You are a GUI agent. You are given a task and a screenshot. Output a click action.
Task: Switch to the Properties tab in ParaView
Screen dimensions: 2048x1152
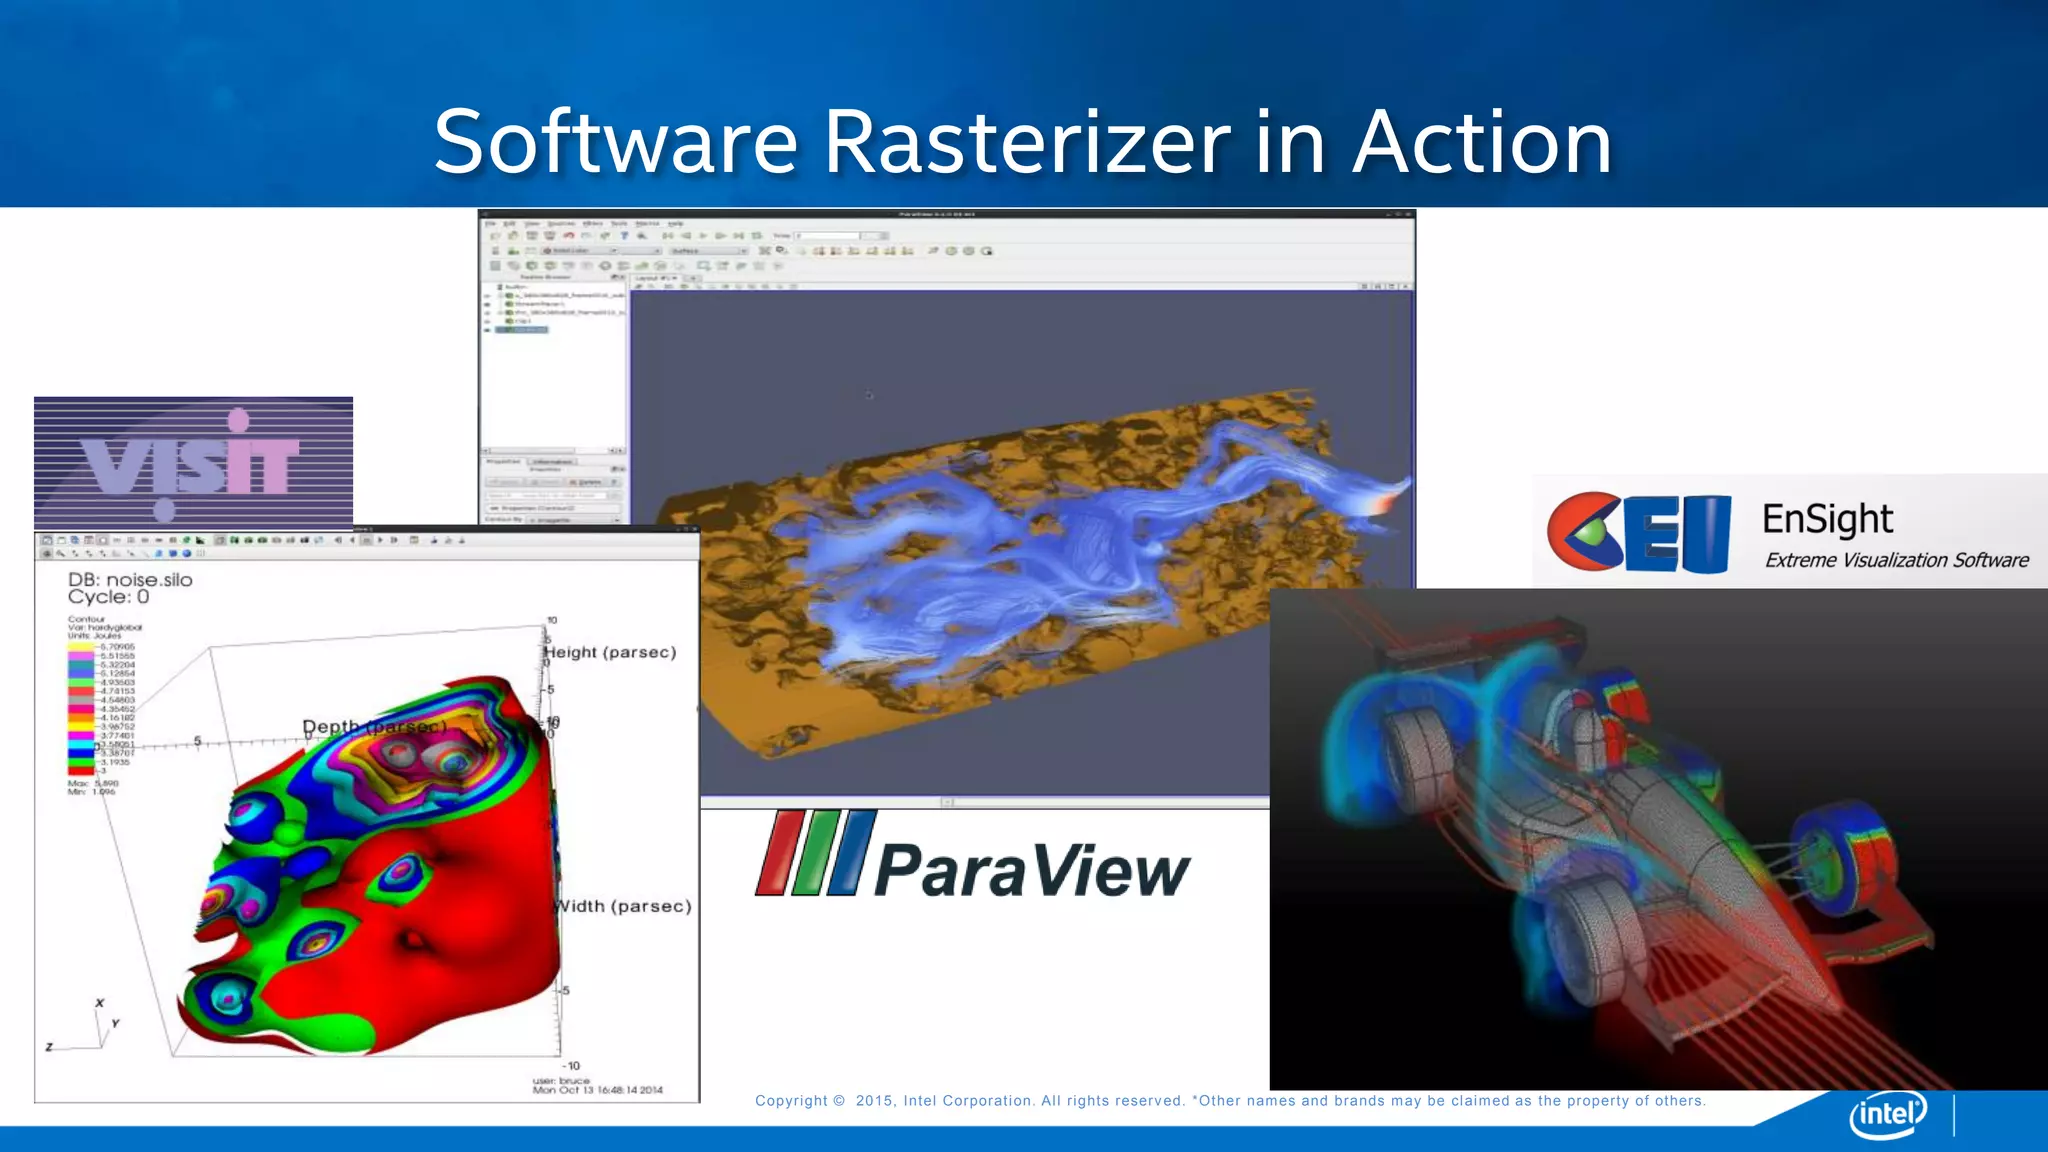(x=503, y=462)
